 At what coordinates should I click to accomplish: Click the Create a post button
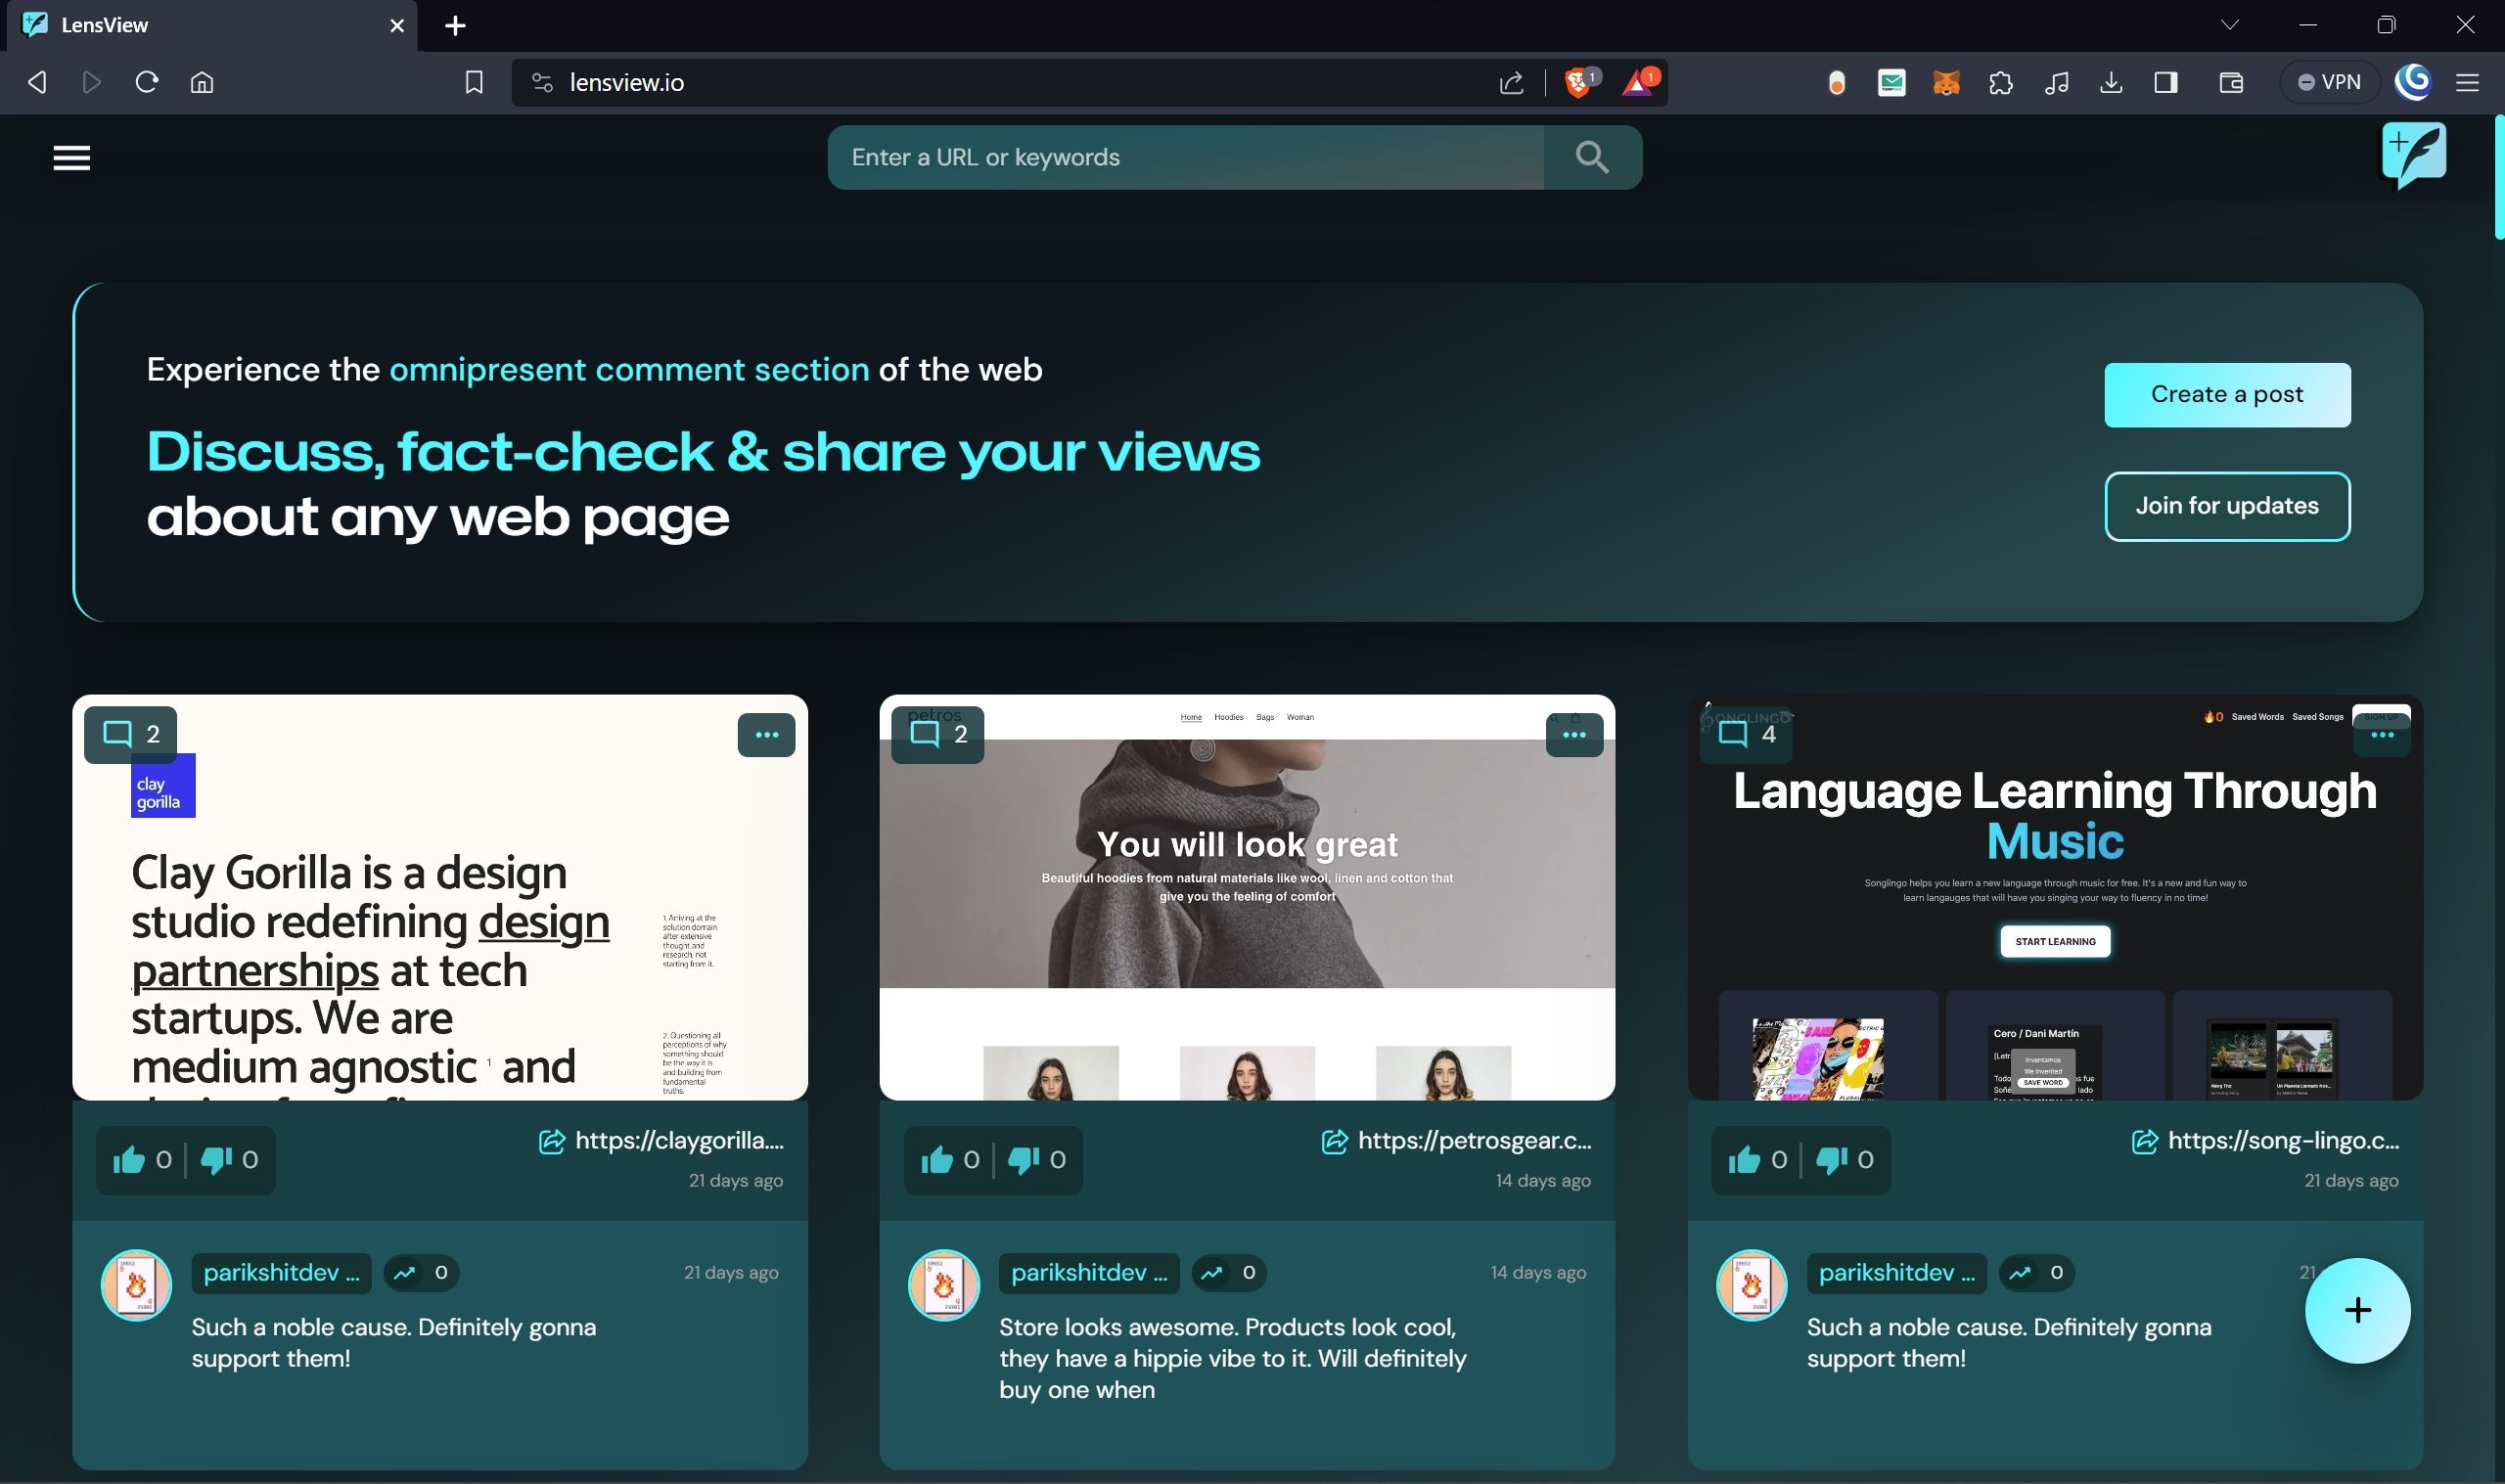coord(2227,394)
